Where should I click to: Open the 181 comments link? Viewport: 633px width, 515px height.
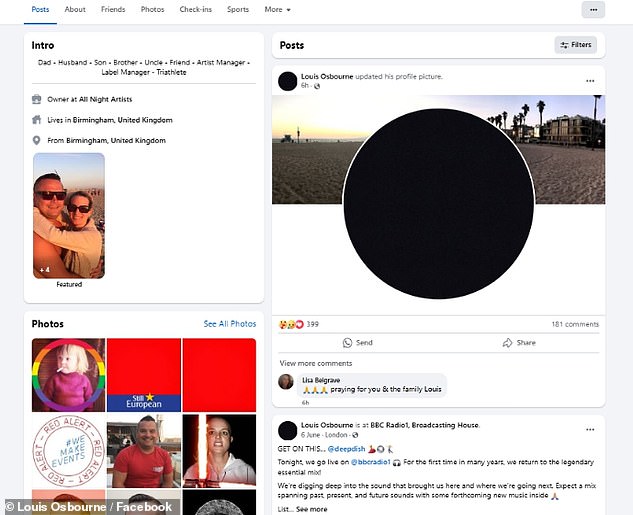575,324
